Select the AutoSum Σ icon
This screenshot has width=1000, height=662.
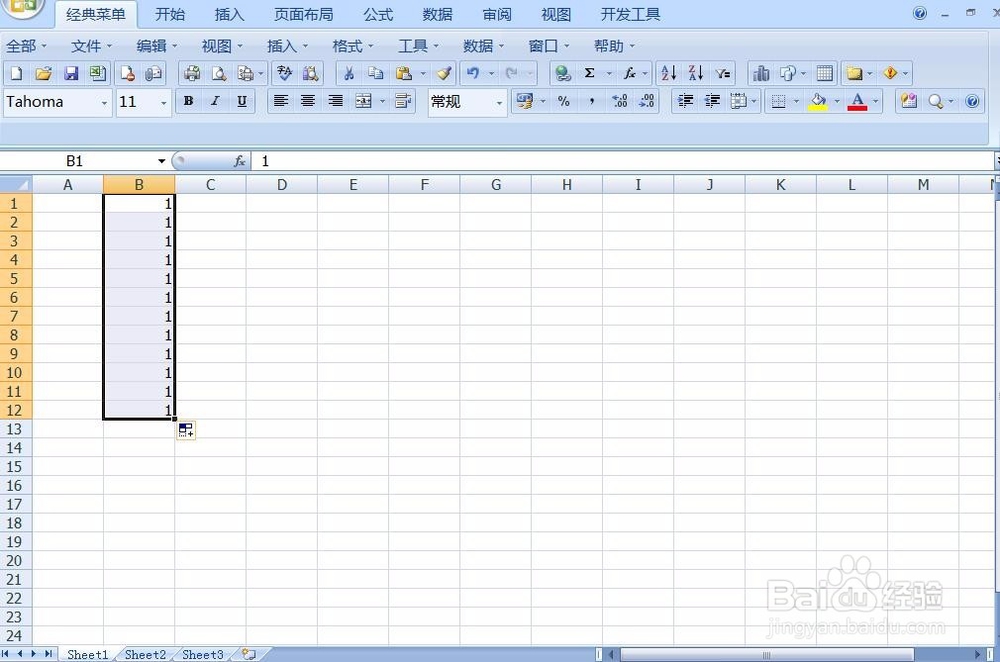pos(591,73)
